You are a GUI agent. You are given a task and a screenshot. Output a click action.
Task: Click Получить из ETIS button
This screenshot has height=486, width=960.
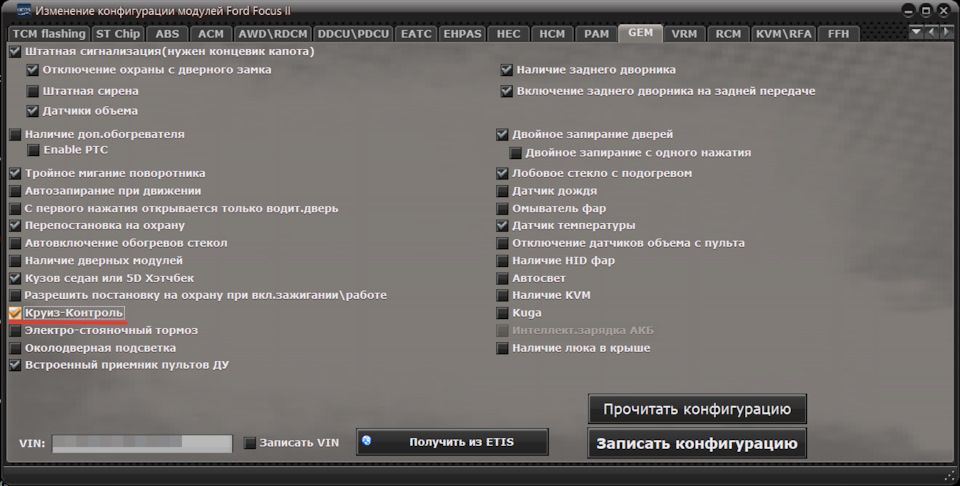click(x=452, y=442)
